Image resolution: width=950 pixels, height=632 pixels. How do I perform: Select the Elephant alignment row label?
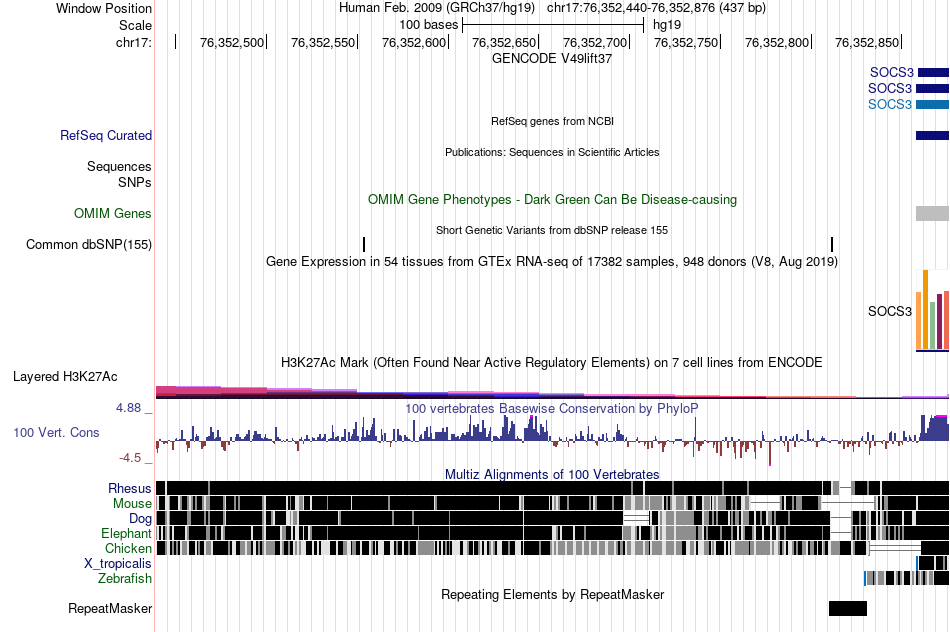(126, 533)
